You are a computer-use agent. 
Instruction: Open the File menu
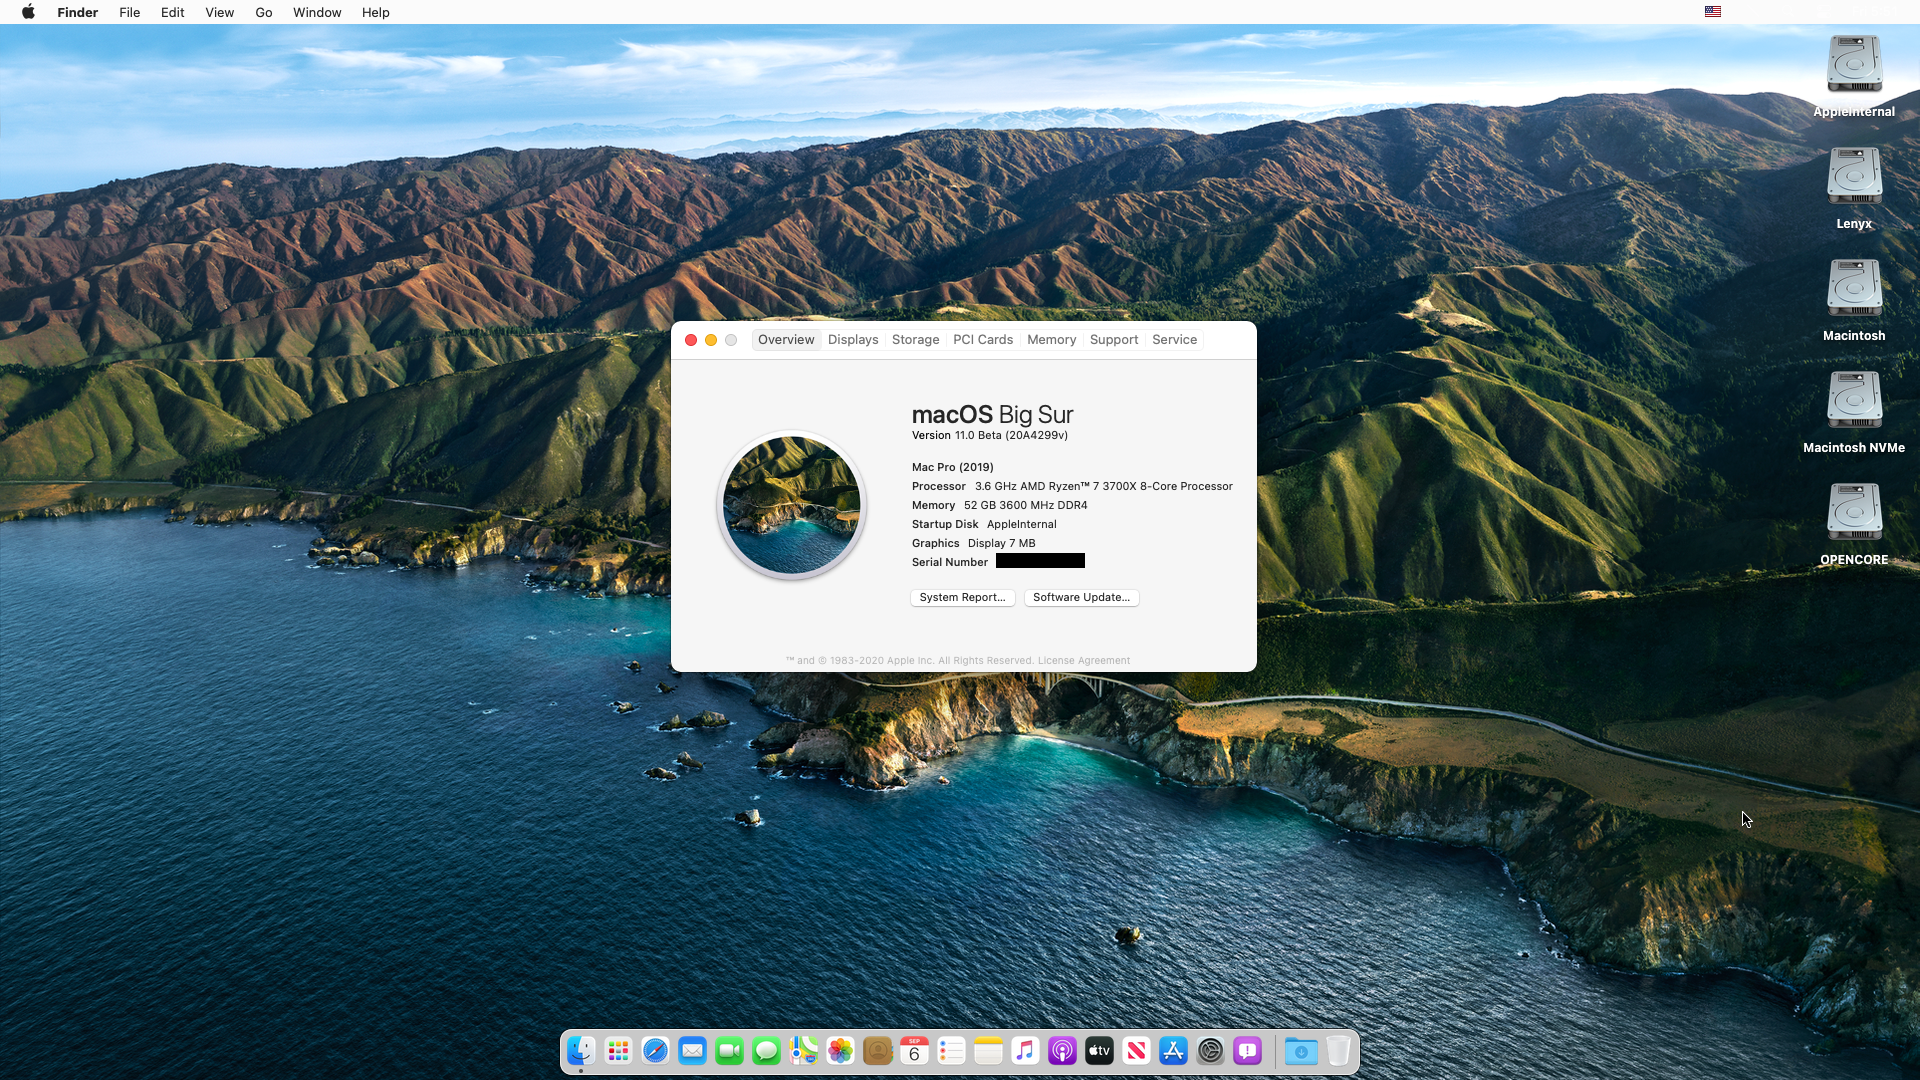point(129,12)
